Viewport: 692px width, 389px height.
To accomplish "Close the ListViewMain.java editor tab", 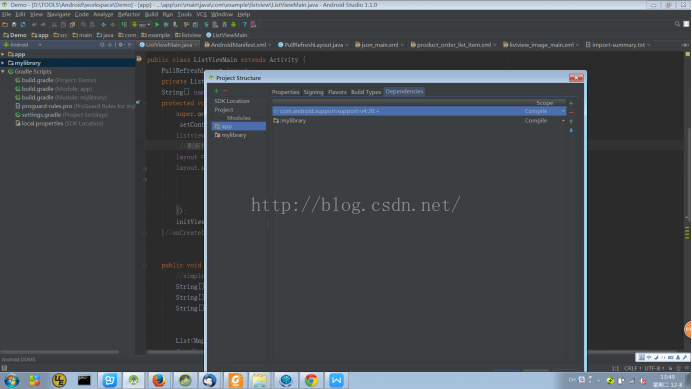I will click(196, 45).
